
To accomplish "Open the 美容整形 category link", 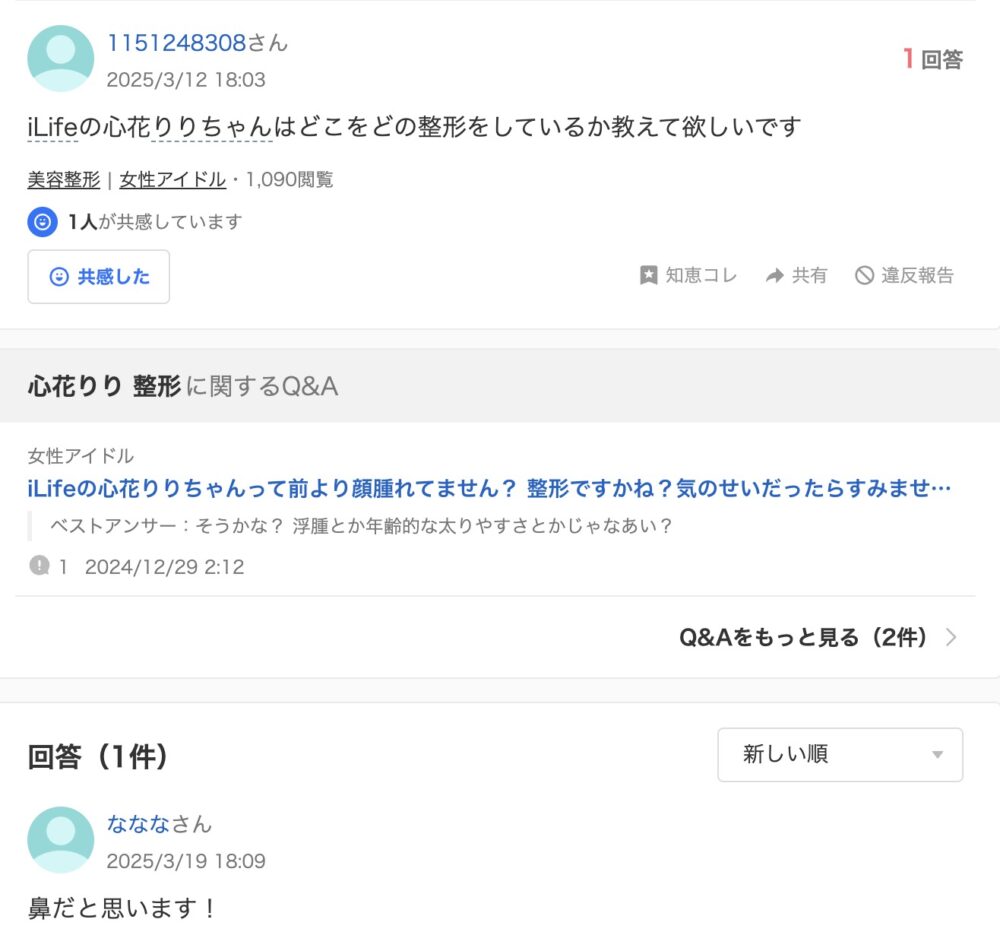I will (x=64, y=179).
